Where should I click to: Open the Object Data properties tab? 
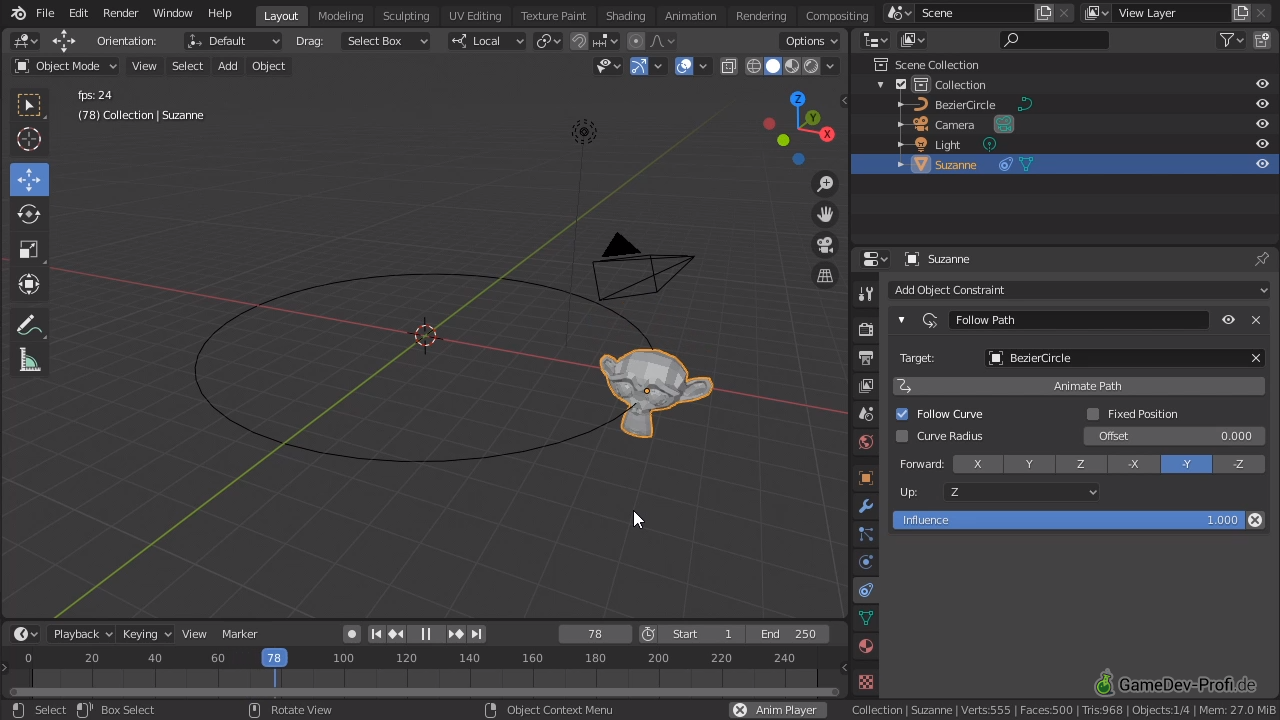pyautogui.click(x=866, y=617)
